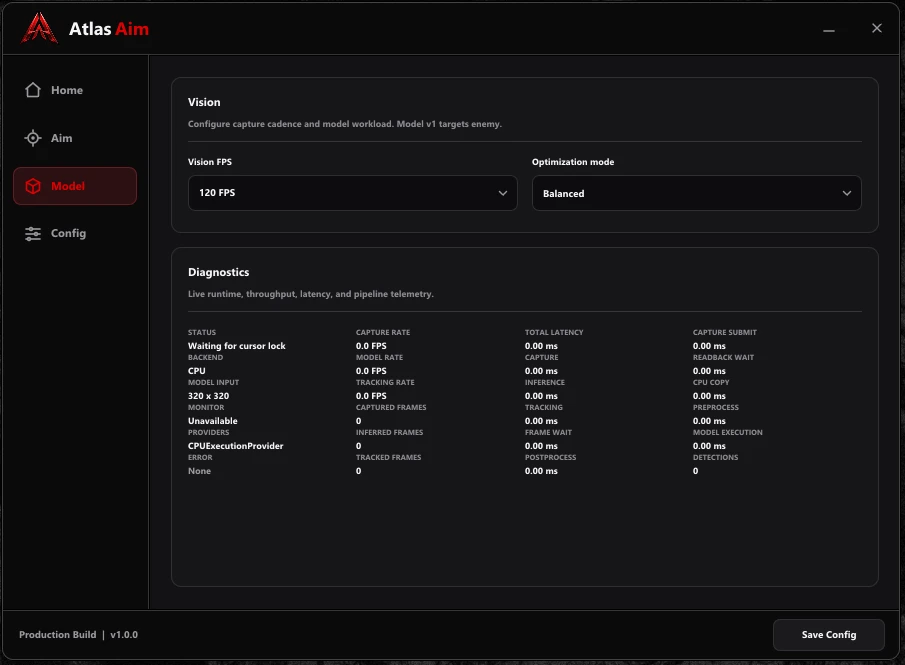The height and width of the screenshot is (665, 905).
Task: Minimize the Atlas Aim window
Action: tap(829, 30)
